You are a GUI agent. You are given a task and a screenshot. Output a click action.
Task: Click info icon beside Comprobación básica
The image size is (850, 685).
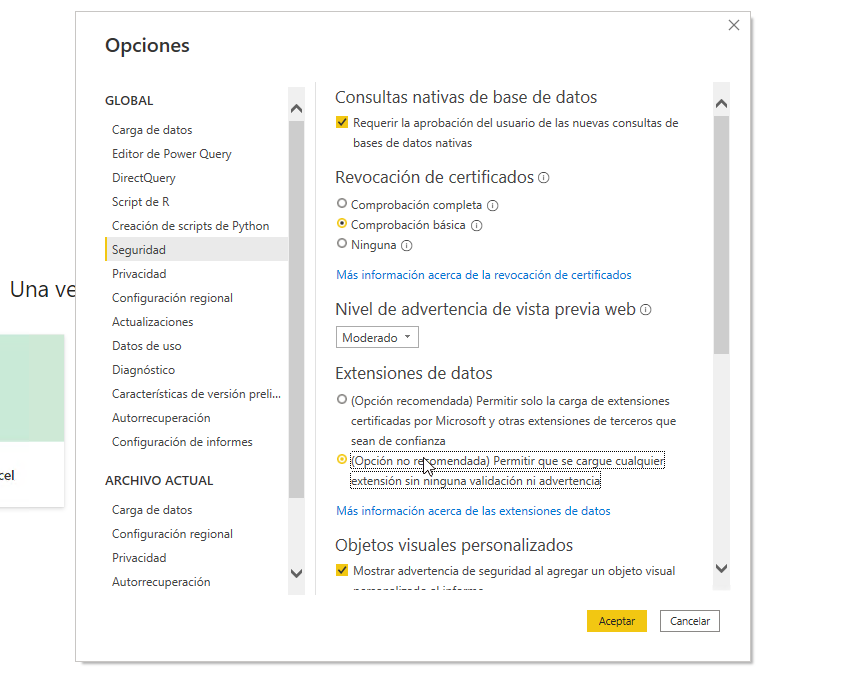[476, 225]
